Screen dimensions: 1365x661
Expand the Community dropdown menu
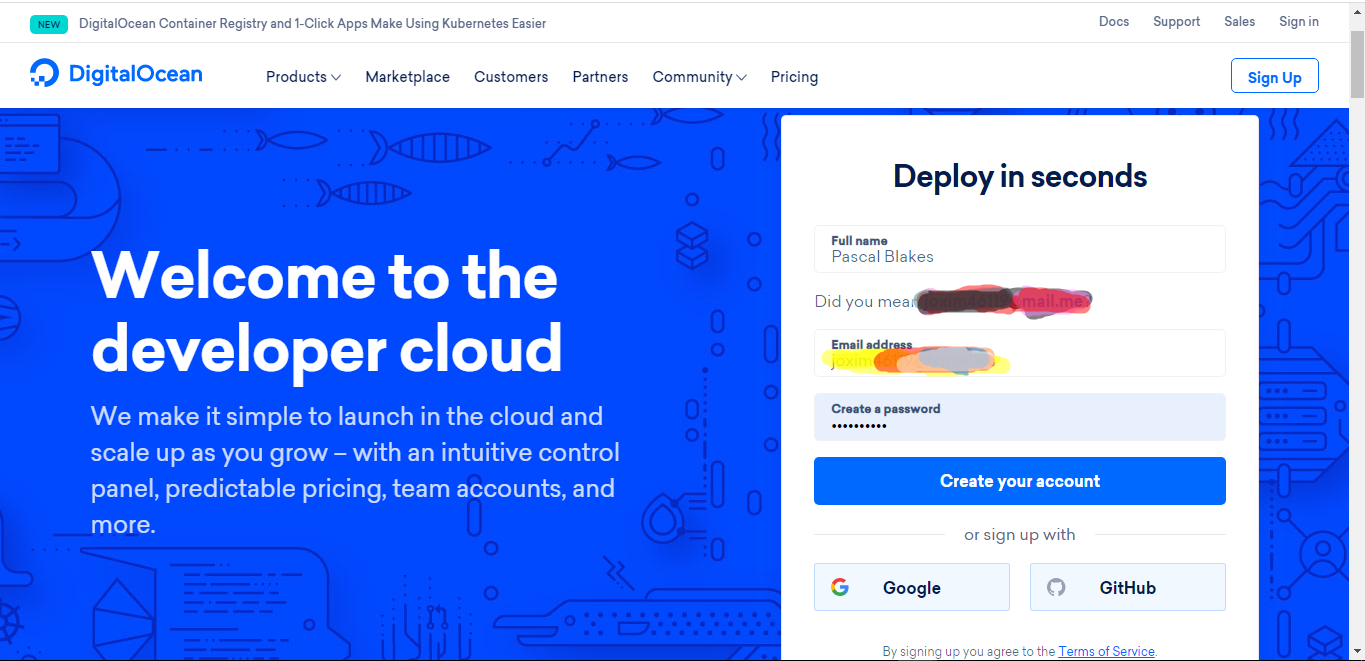699,77
